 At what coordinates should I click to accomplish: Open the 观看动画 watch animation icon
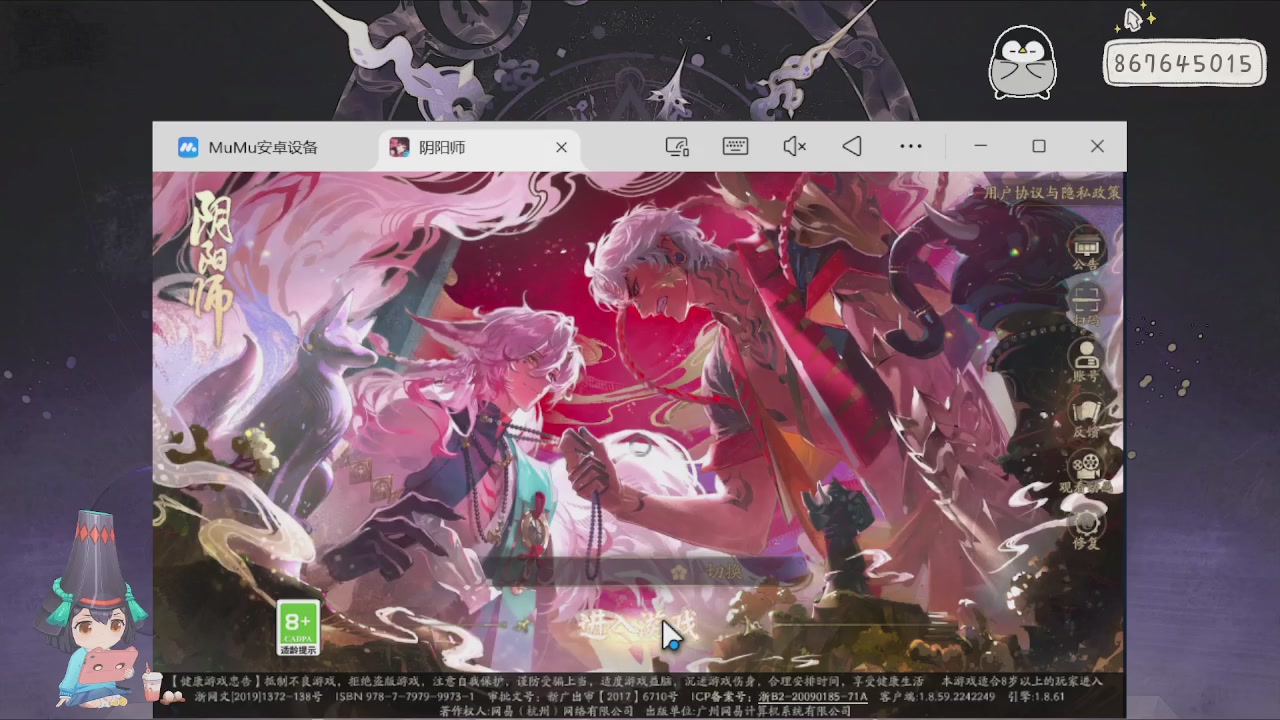(1086, 472)
